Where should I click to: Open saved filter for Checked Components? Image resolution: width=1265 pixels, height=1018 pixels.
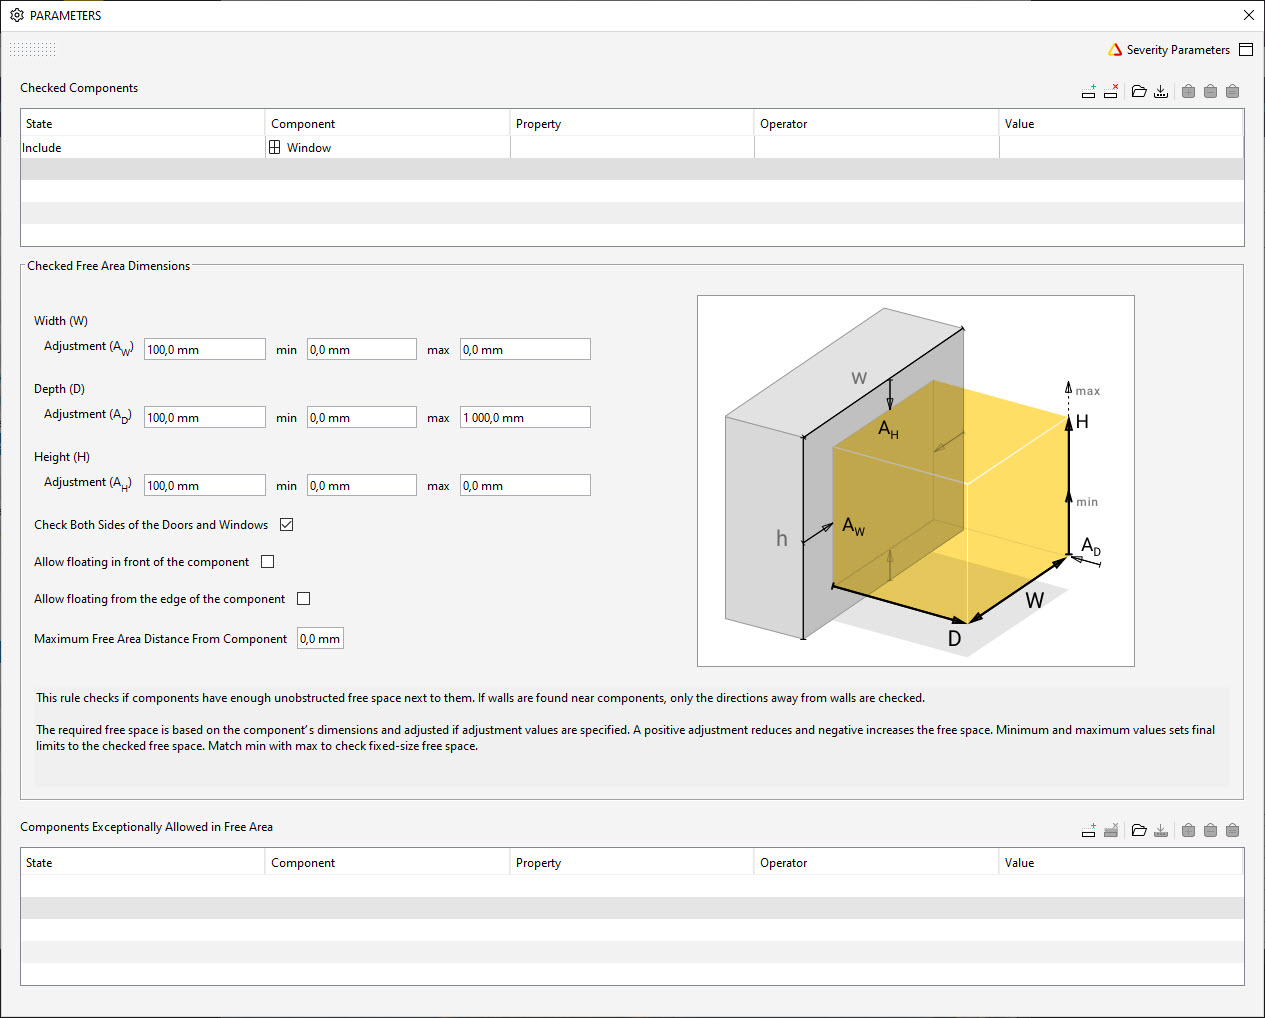click(x=1139, y=91)
